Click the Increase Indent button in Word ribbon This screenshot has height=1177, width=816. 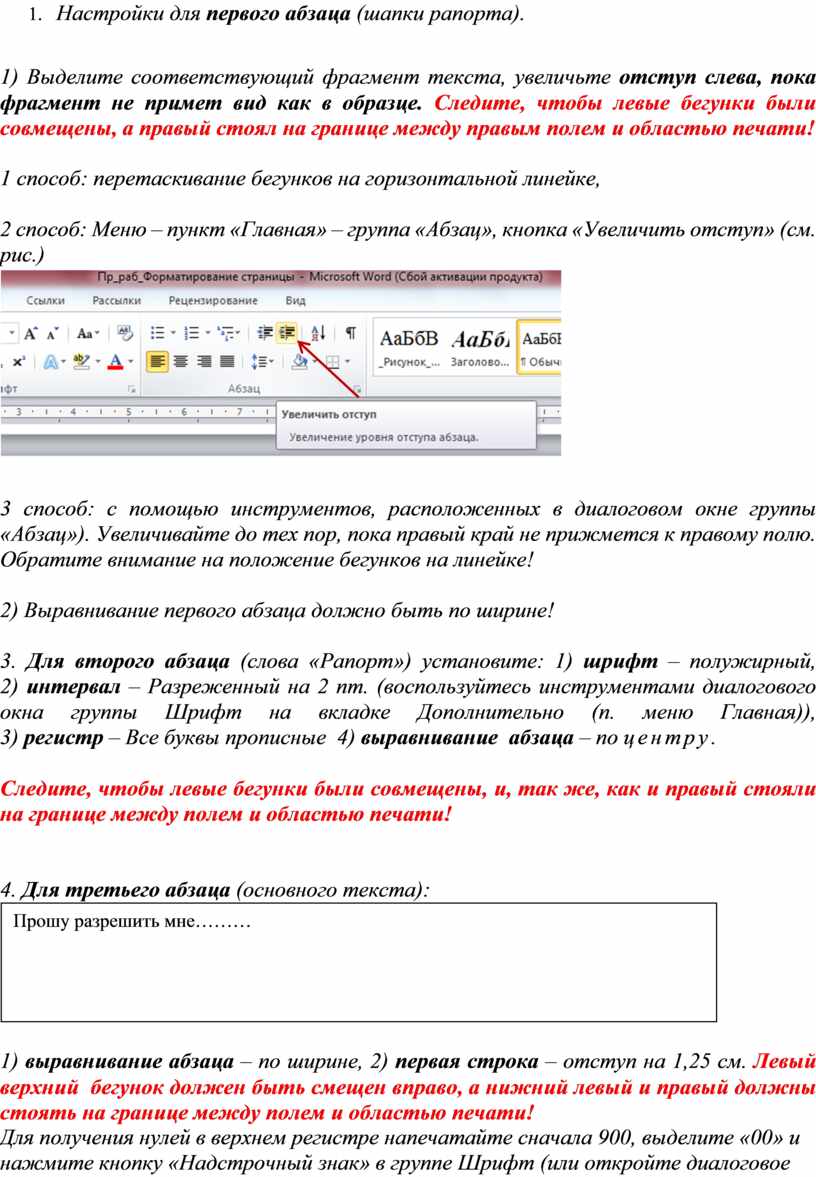[287, 332]
